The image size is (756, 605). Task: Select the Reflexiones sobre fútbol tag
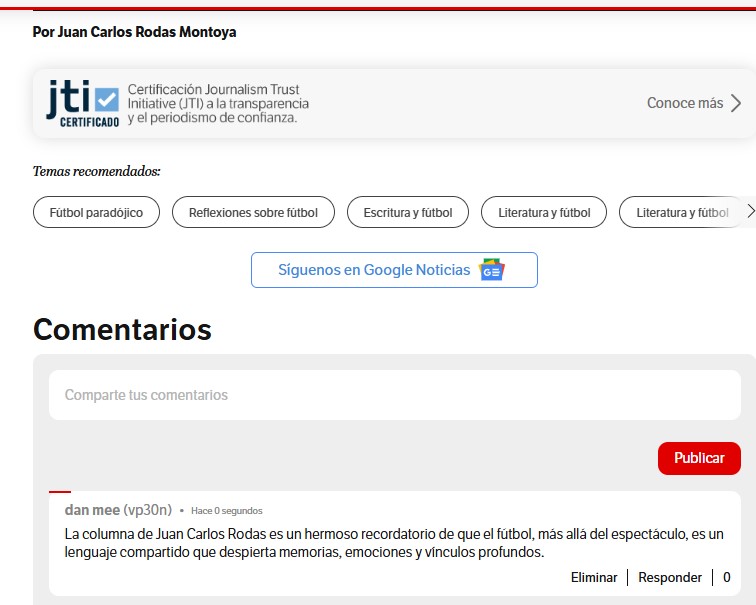click(253, 213)
